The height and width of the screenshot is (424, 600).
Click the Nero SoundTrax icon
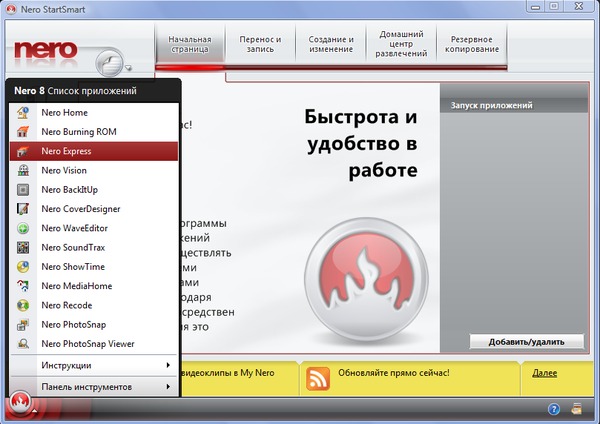(x=23, y=247)
